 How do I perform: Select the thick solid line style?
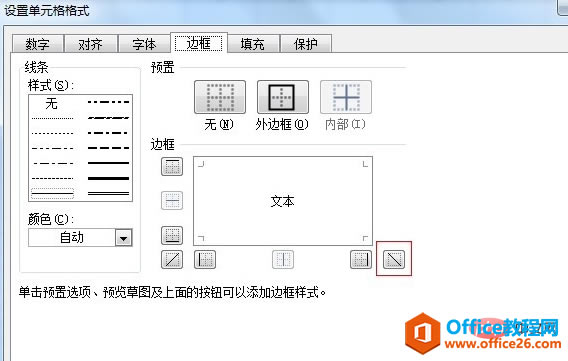click(108, 178)
